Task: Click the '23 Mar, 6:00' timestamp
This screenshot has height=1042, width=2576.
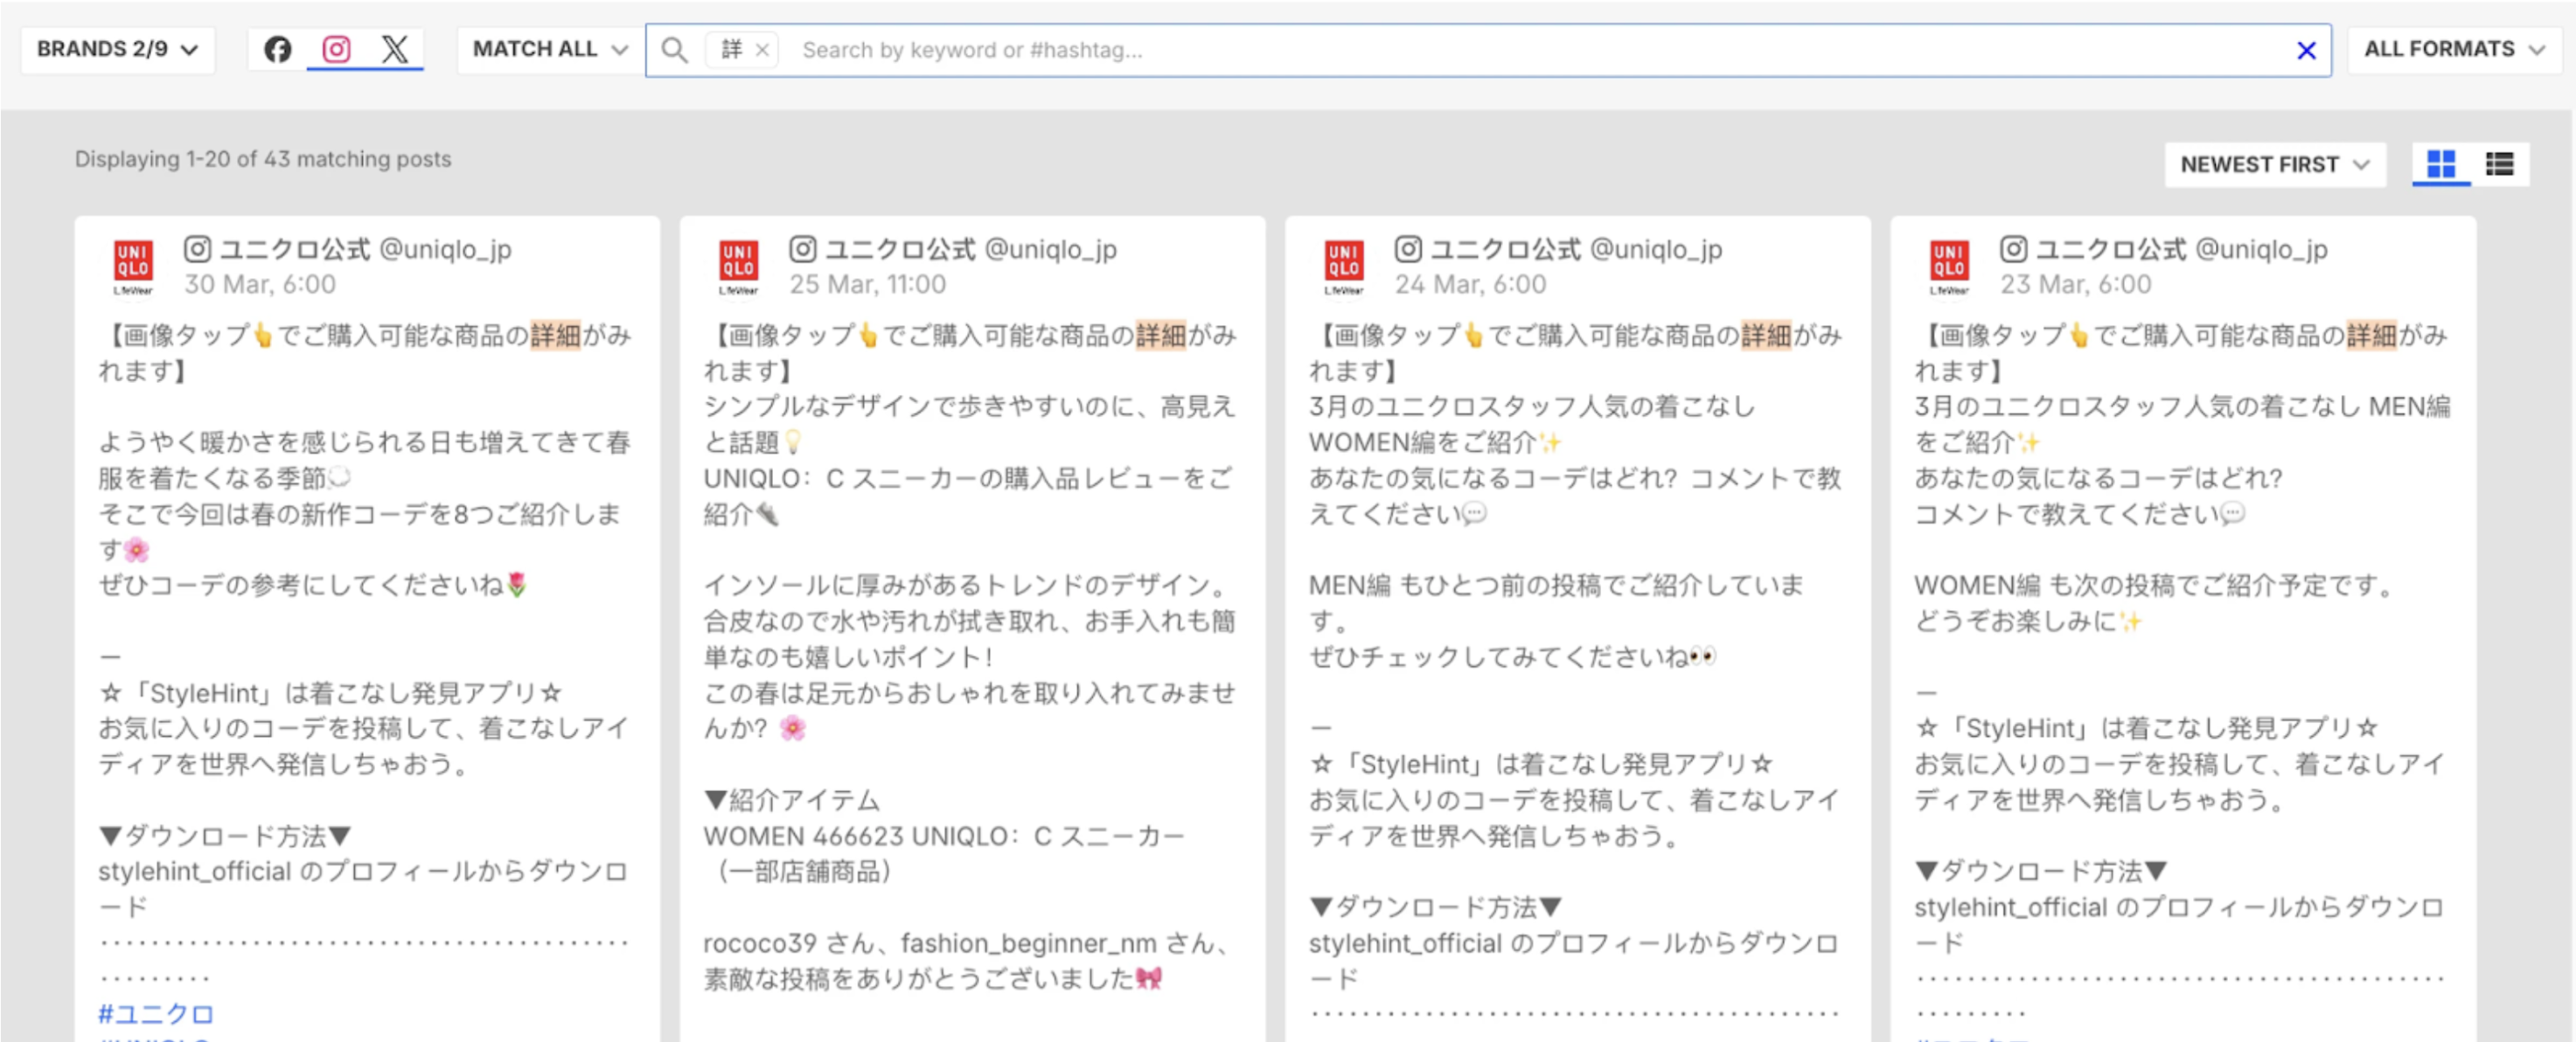Action: [2076, 285]
